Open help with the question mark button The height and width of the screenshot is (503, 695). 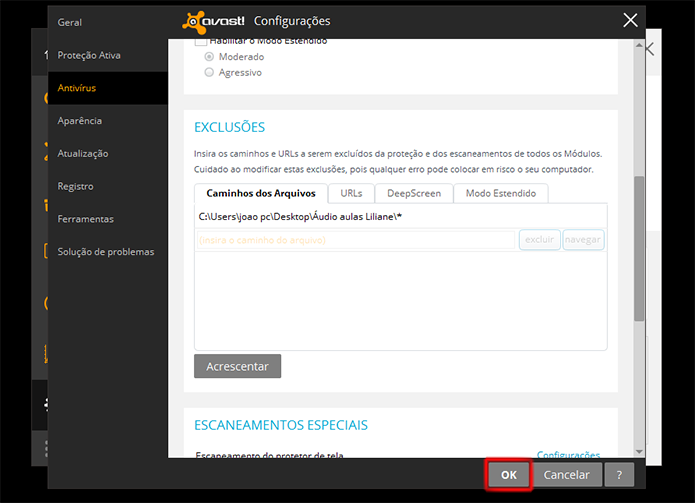pos(619,475)
